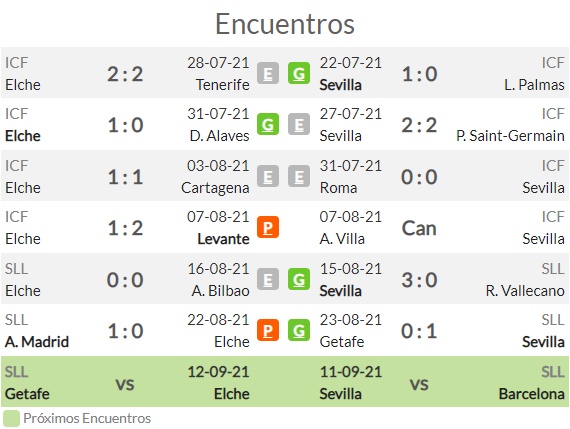
Task: Click the gray E badge for Roma vs Sevilla
Action: 299,176
